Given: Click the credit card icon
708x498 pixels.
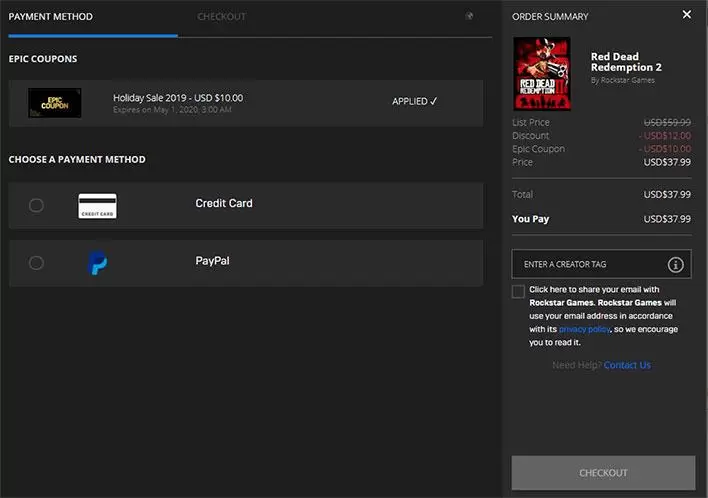Looking at the screenshot, I should coord(98,206).
